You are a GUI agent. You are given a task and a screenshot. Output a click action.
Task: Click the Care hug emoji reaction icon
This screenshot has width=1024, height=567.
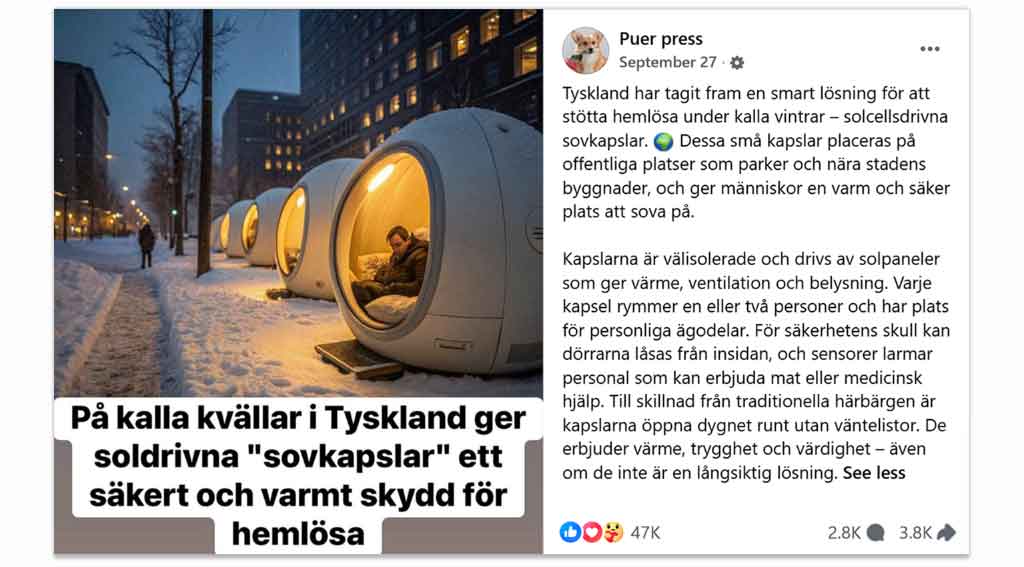613,532
